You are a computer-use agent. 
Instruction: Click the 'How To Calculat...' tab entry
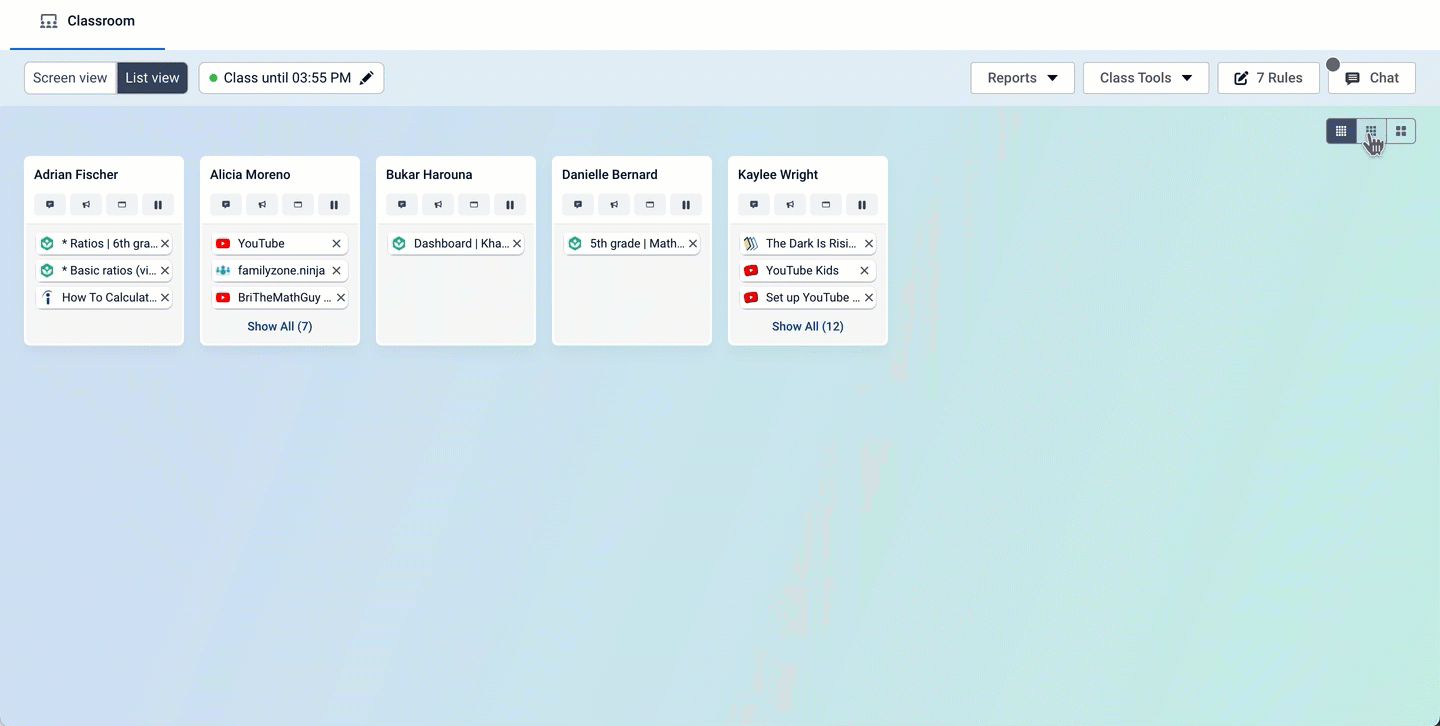tap(104, 297)
